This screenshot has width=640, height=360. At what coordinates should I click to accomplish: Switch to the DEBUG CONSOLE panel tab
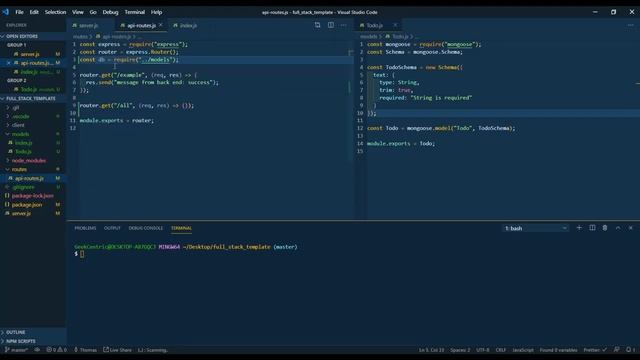click(146, 228)
